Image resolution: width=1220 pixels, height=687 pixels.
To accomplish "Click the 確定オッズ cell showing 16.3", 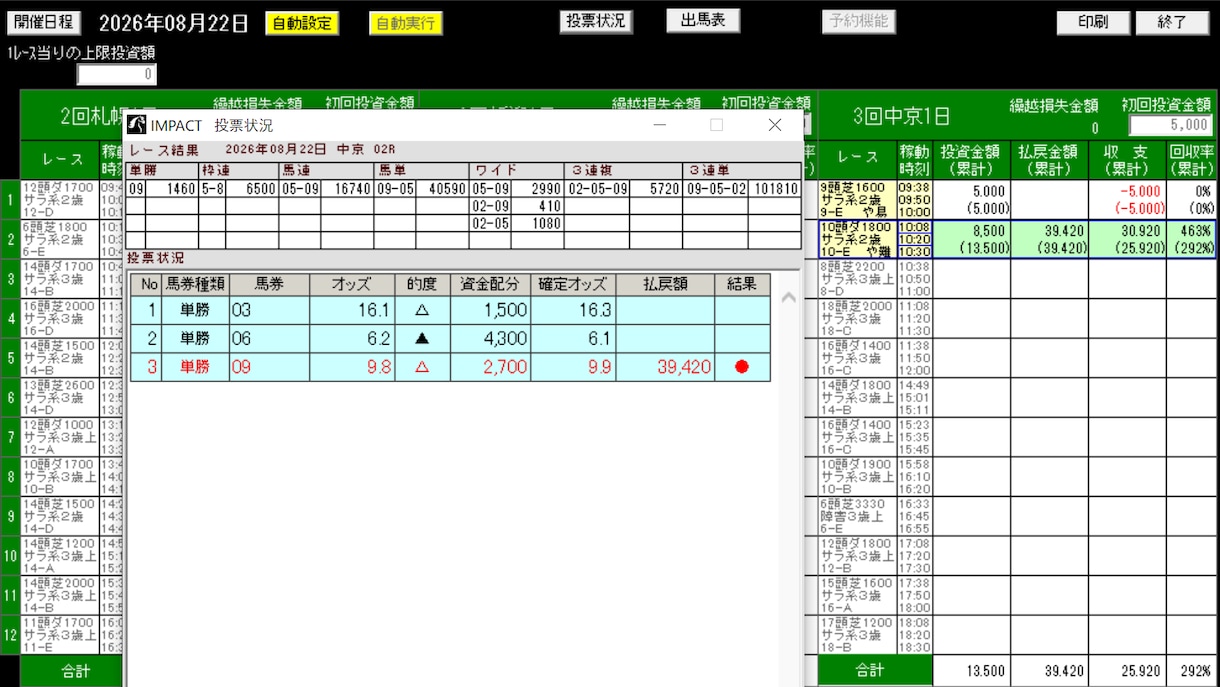I will click(x=573, y=311).
